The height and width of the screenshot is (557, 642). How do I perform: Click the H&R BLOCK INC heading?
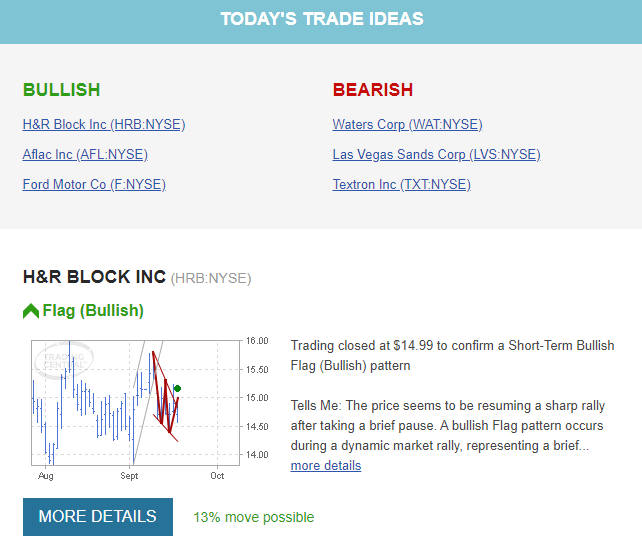[95, 277]
